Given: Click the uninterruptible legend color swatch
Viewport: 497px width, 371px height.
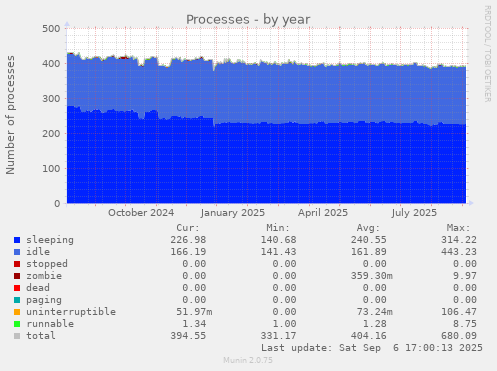Looking at the screenshot, I should pyautogui.click(x=17, y=312).
